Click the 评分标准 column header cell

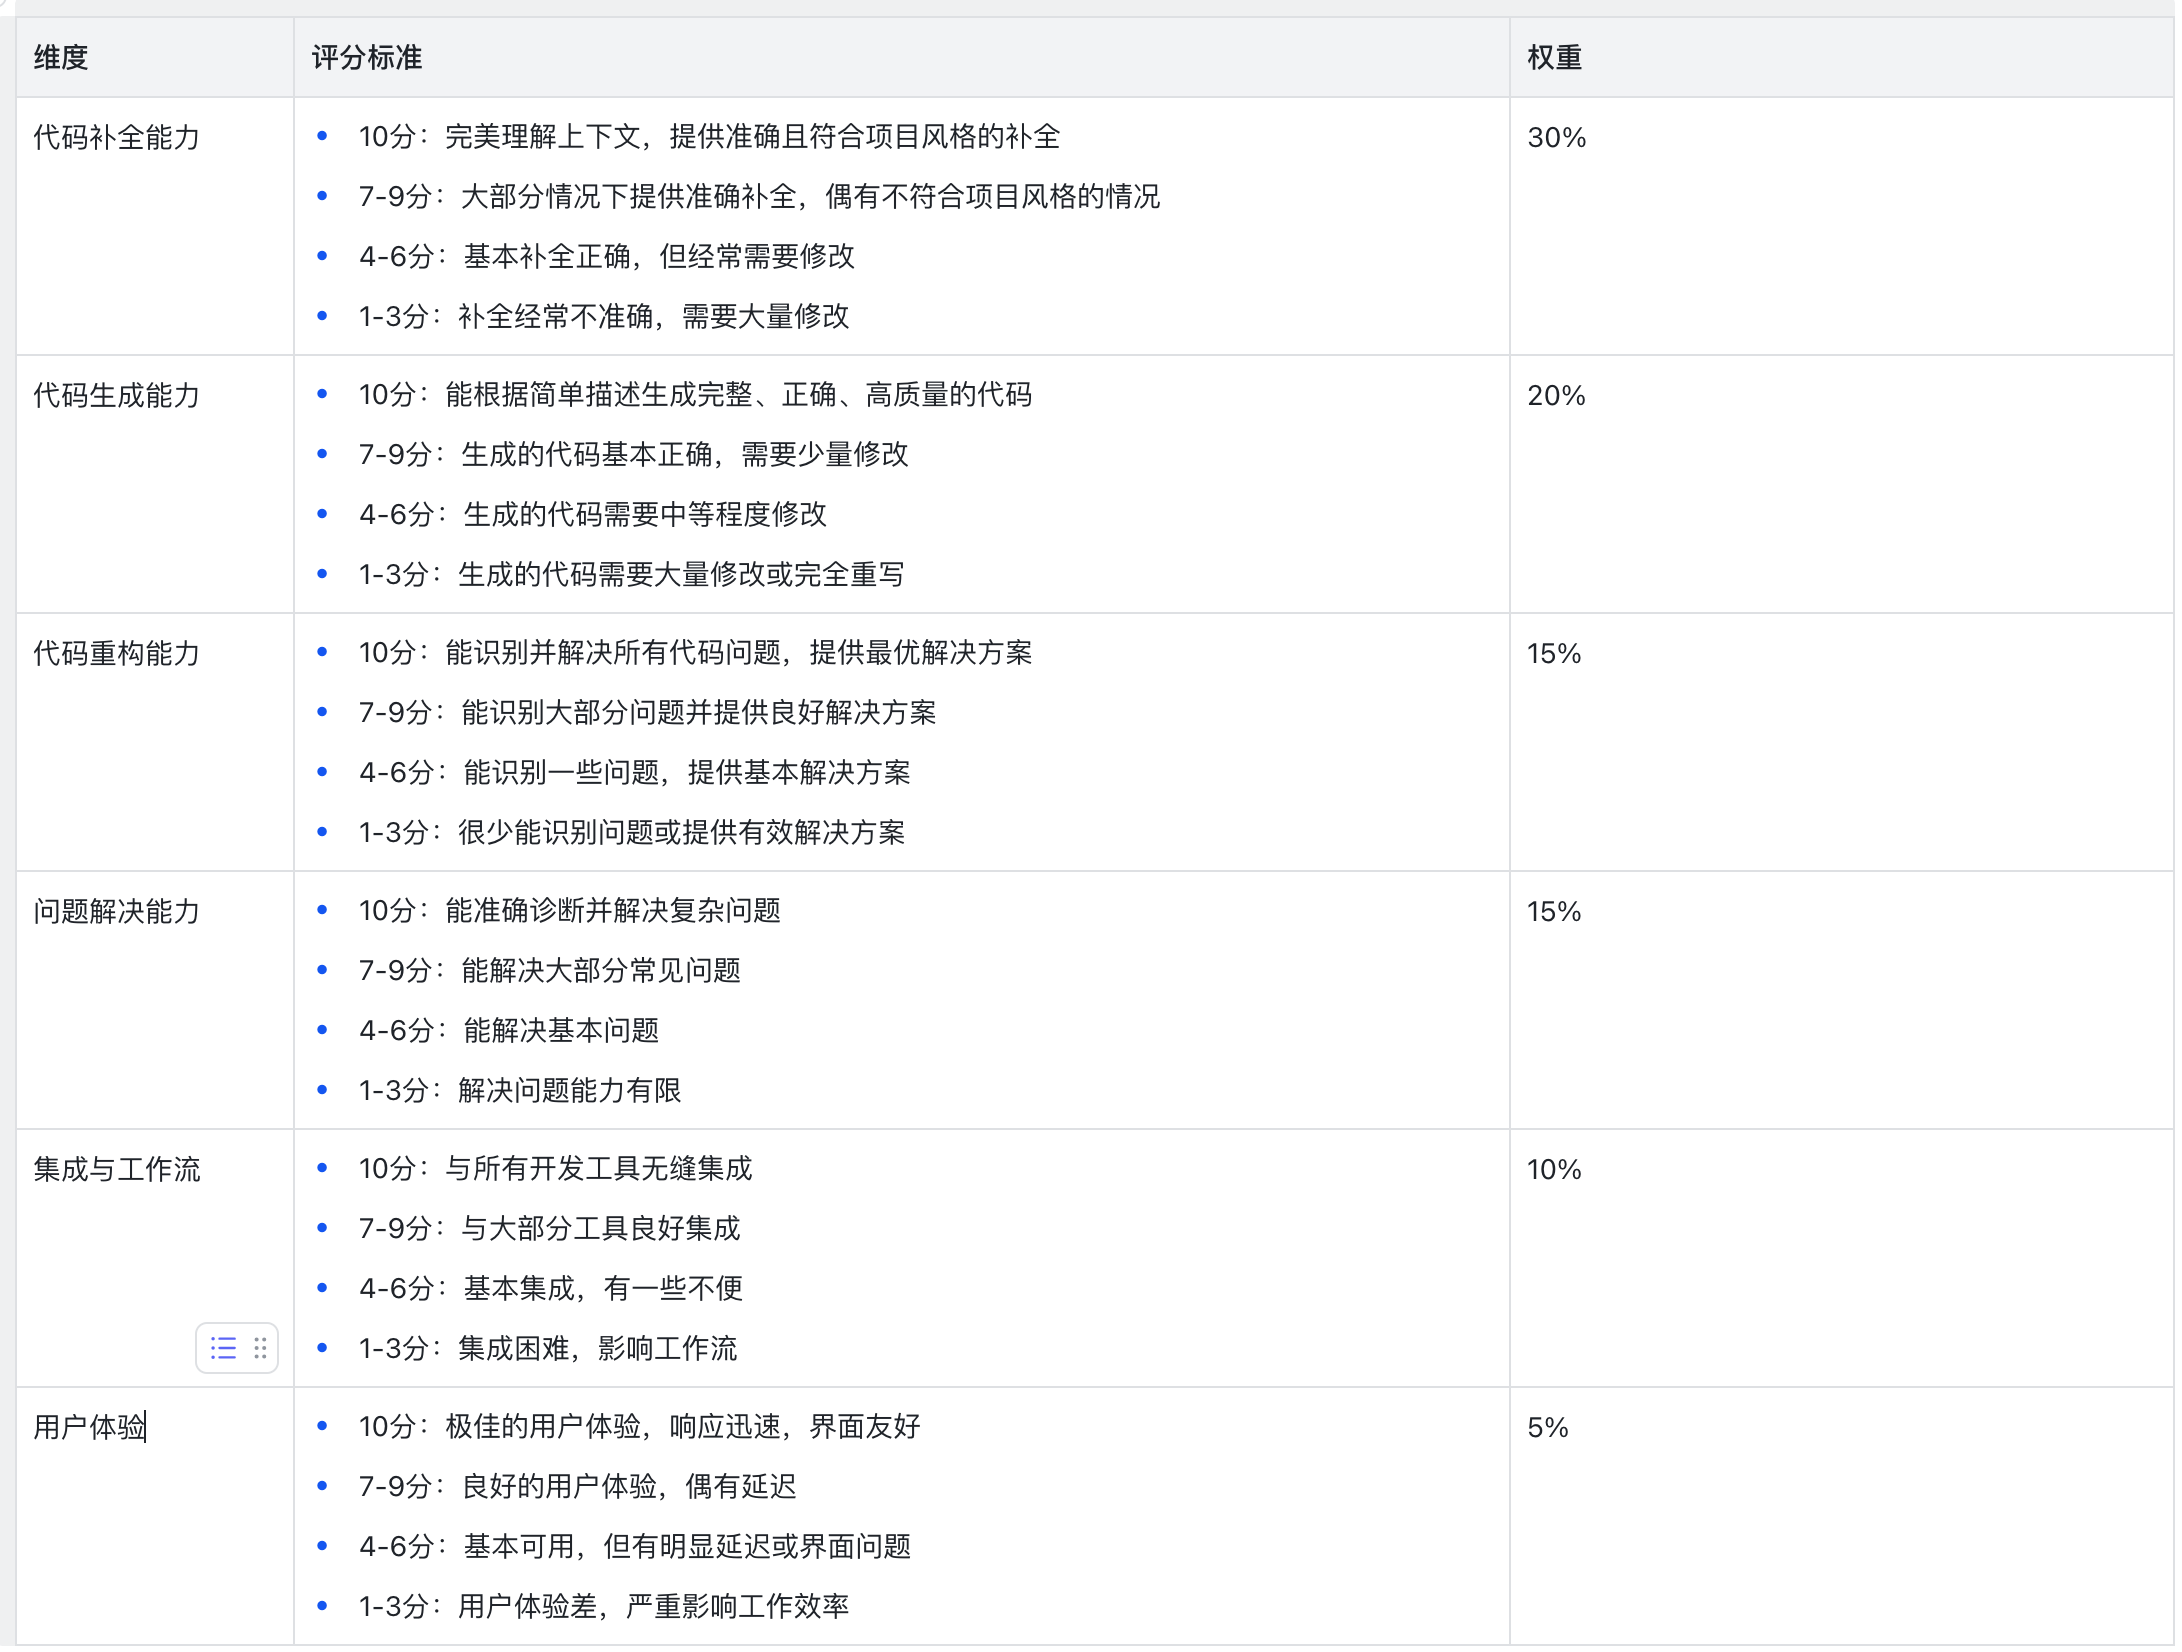(x=366, y=58)
